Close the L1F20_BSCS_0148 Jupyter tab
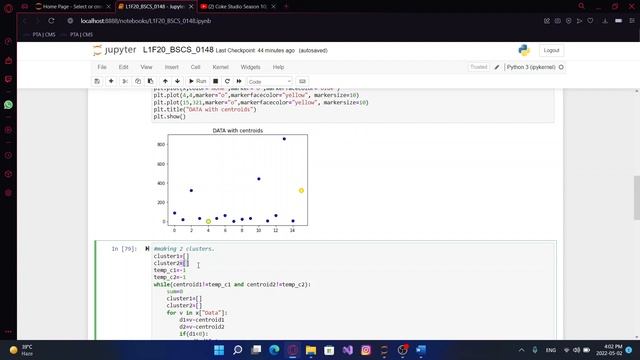This screenshot has width=640, height=360. tap(191, 7)
